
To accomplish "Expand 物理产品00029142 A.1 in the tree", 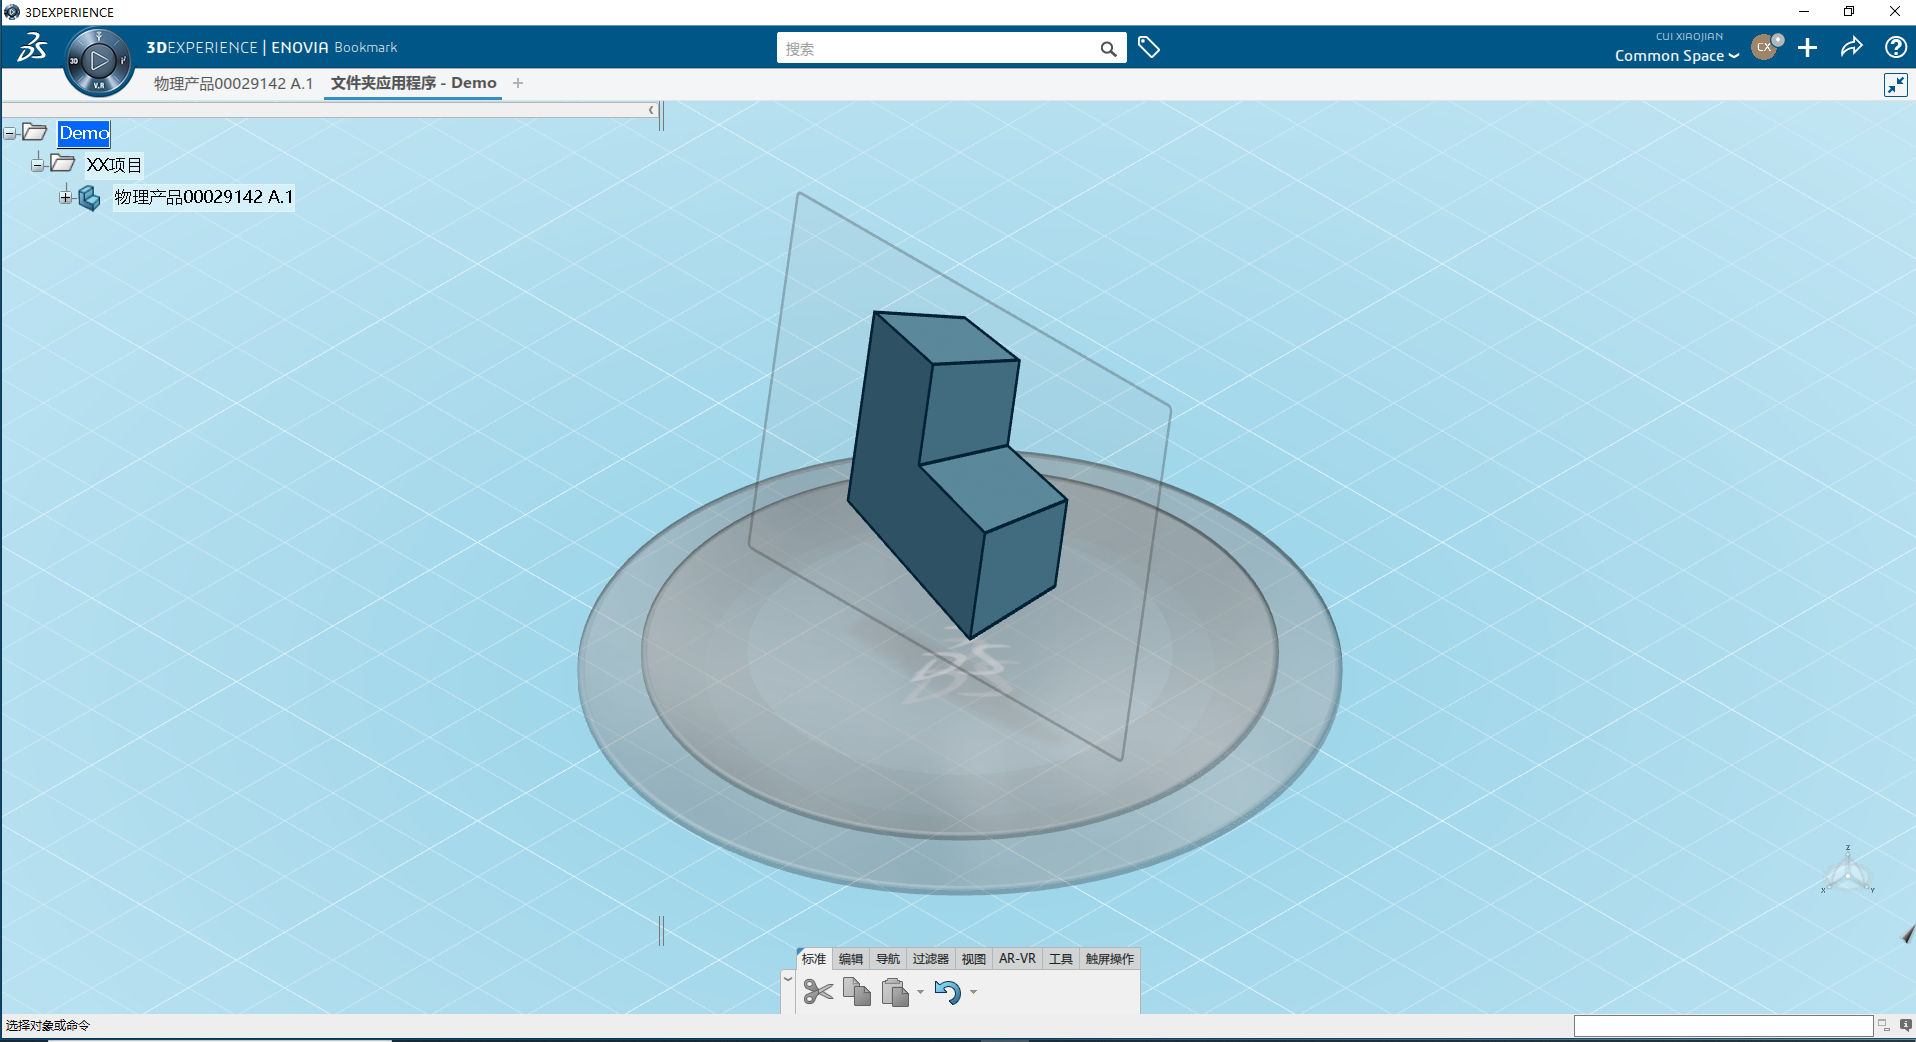I will click(x=65, y=197).
